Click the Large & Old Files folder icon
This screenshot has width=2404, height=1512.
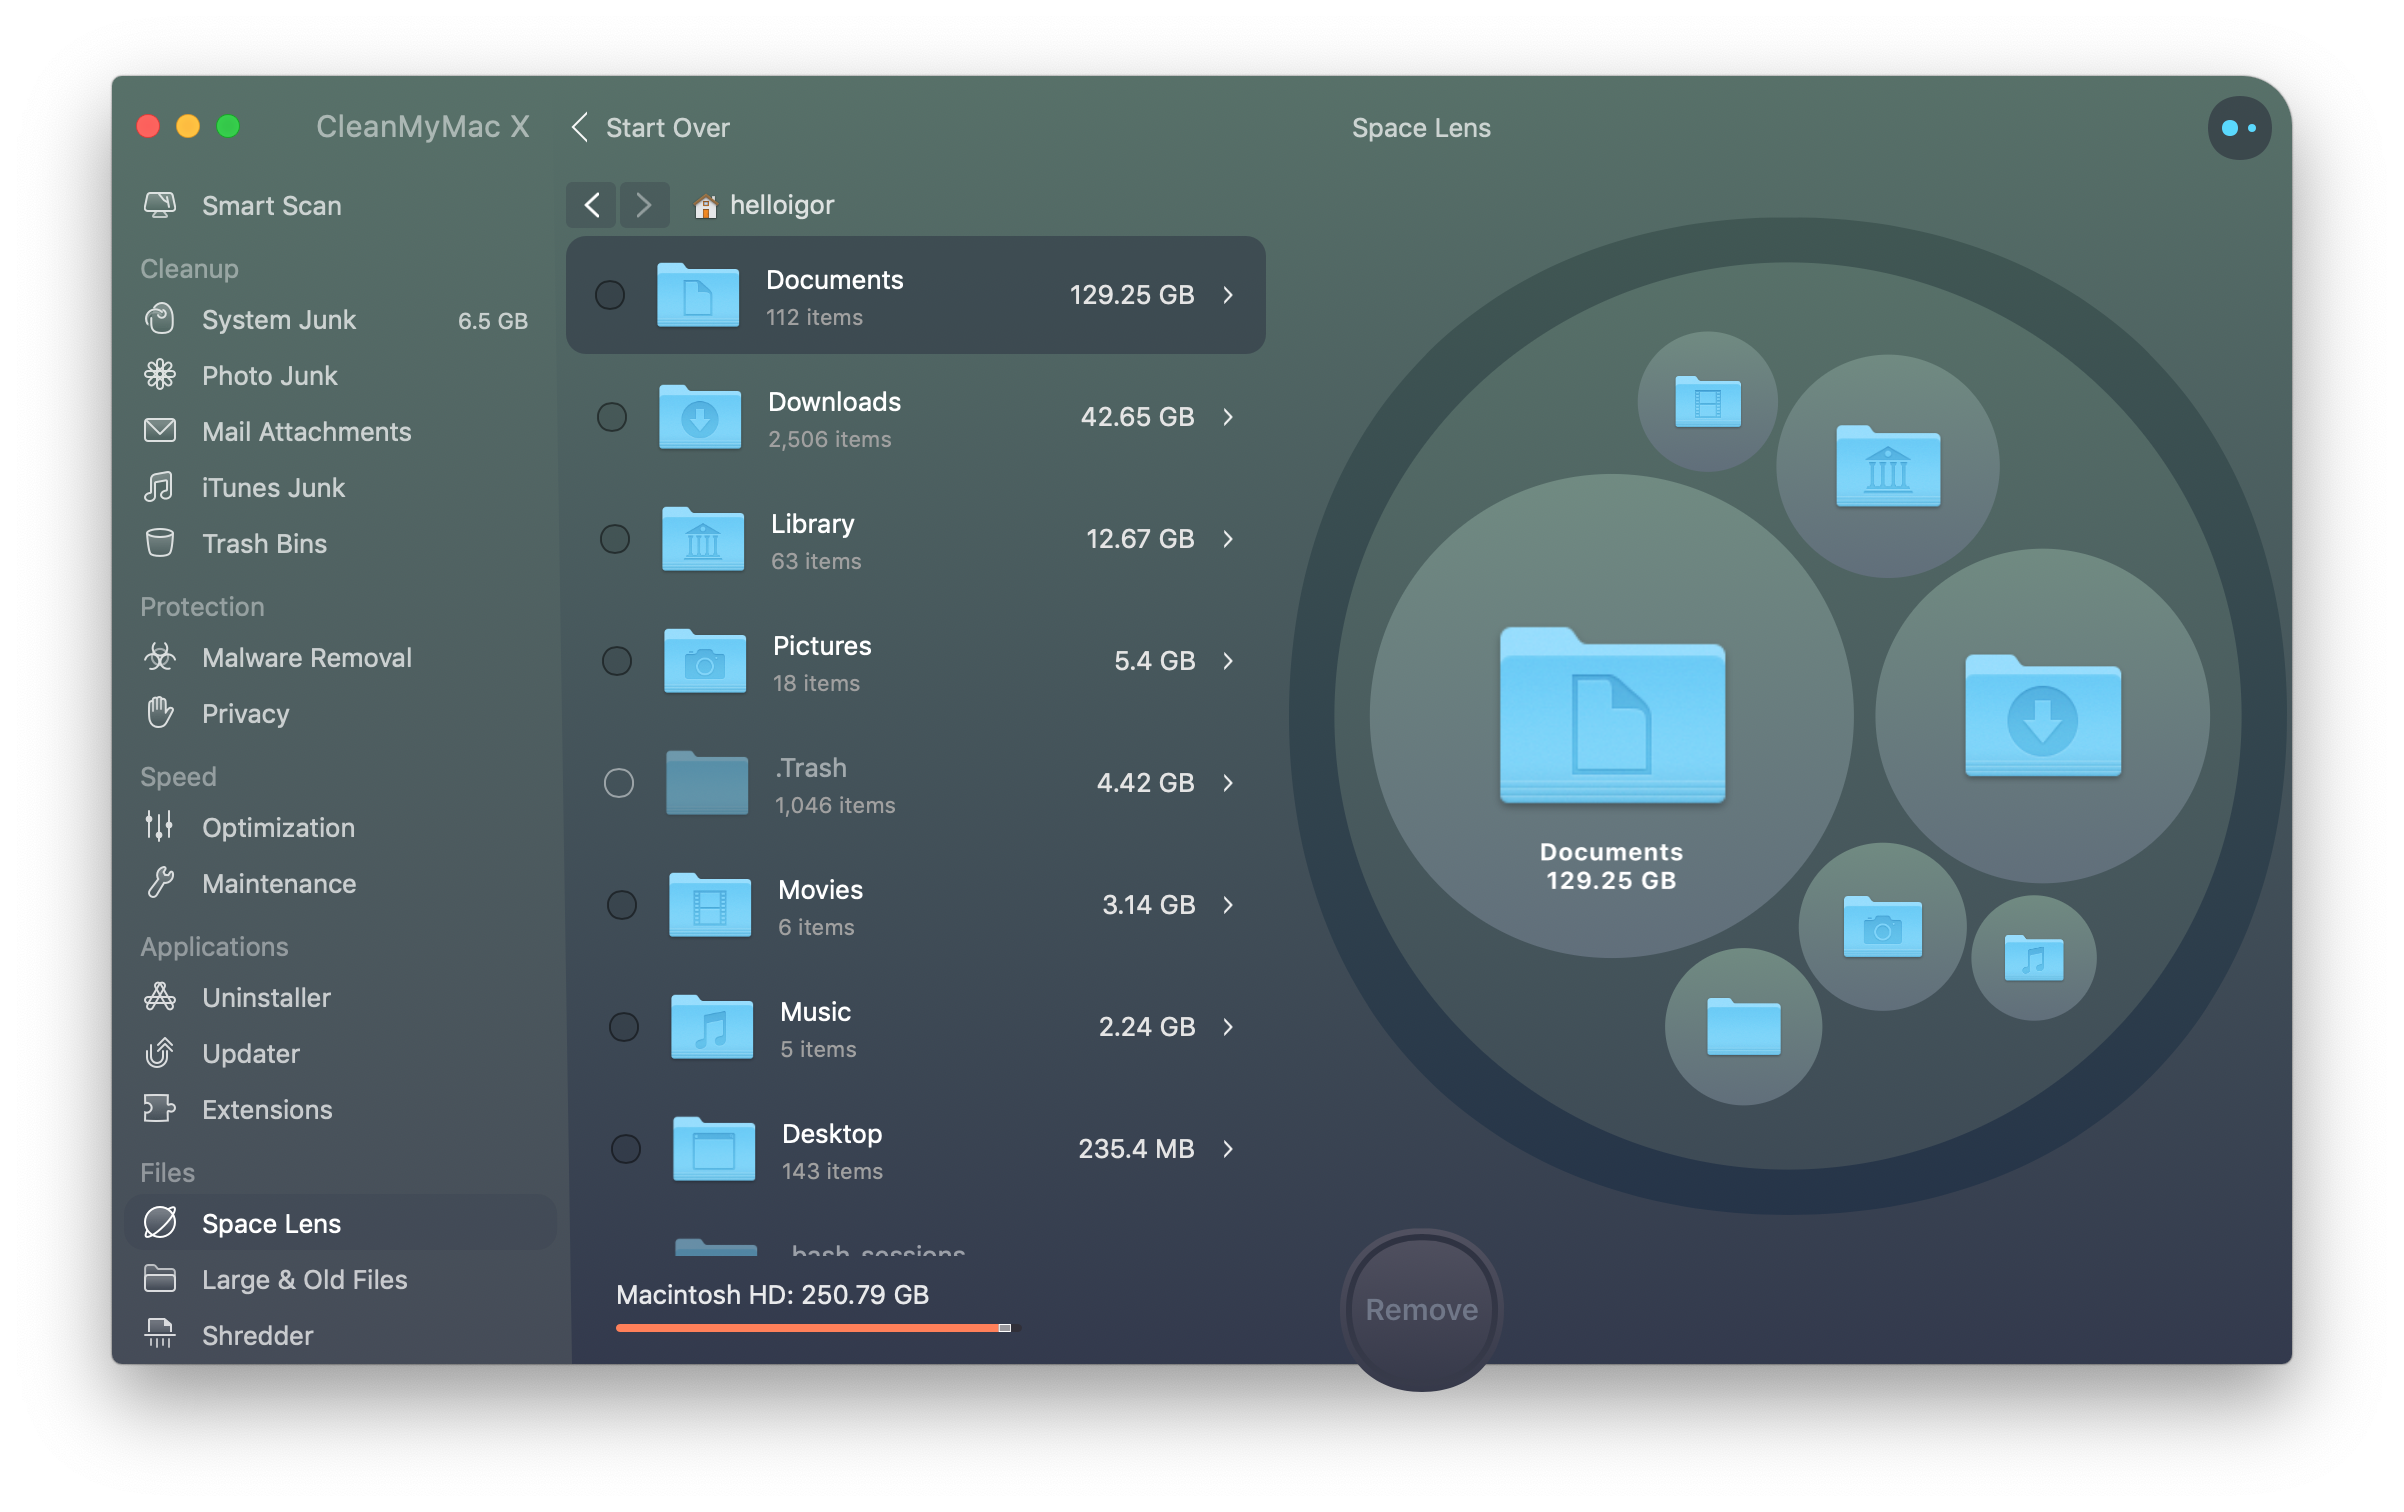pyautogui.click(x=160, y=1279)
